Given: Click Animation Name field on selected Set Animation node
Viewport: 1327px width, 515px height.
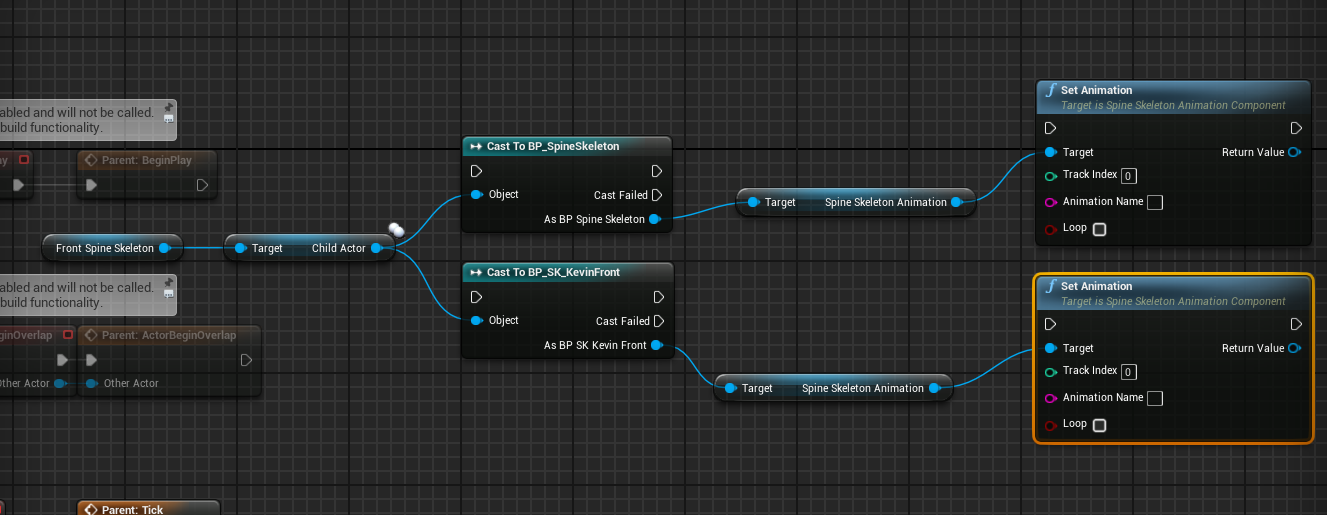Looking at the screenshot, I should (x=1155, y=399).
